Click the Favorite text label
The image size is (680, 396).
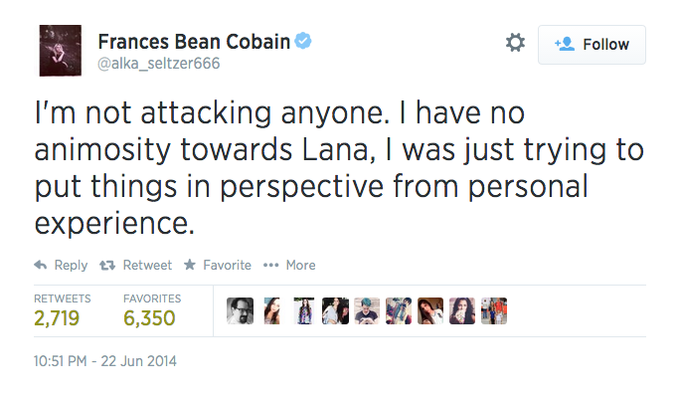click(x=227, y=265)
